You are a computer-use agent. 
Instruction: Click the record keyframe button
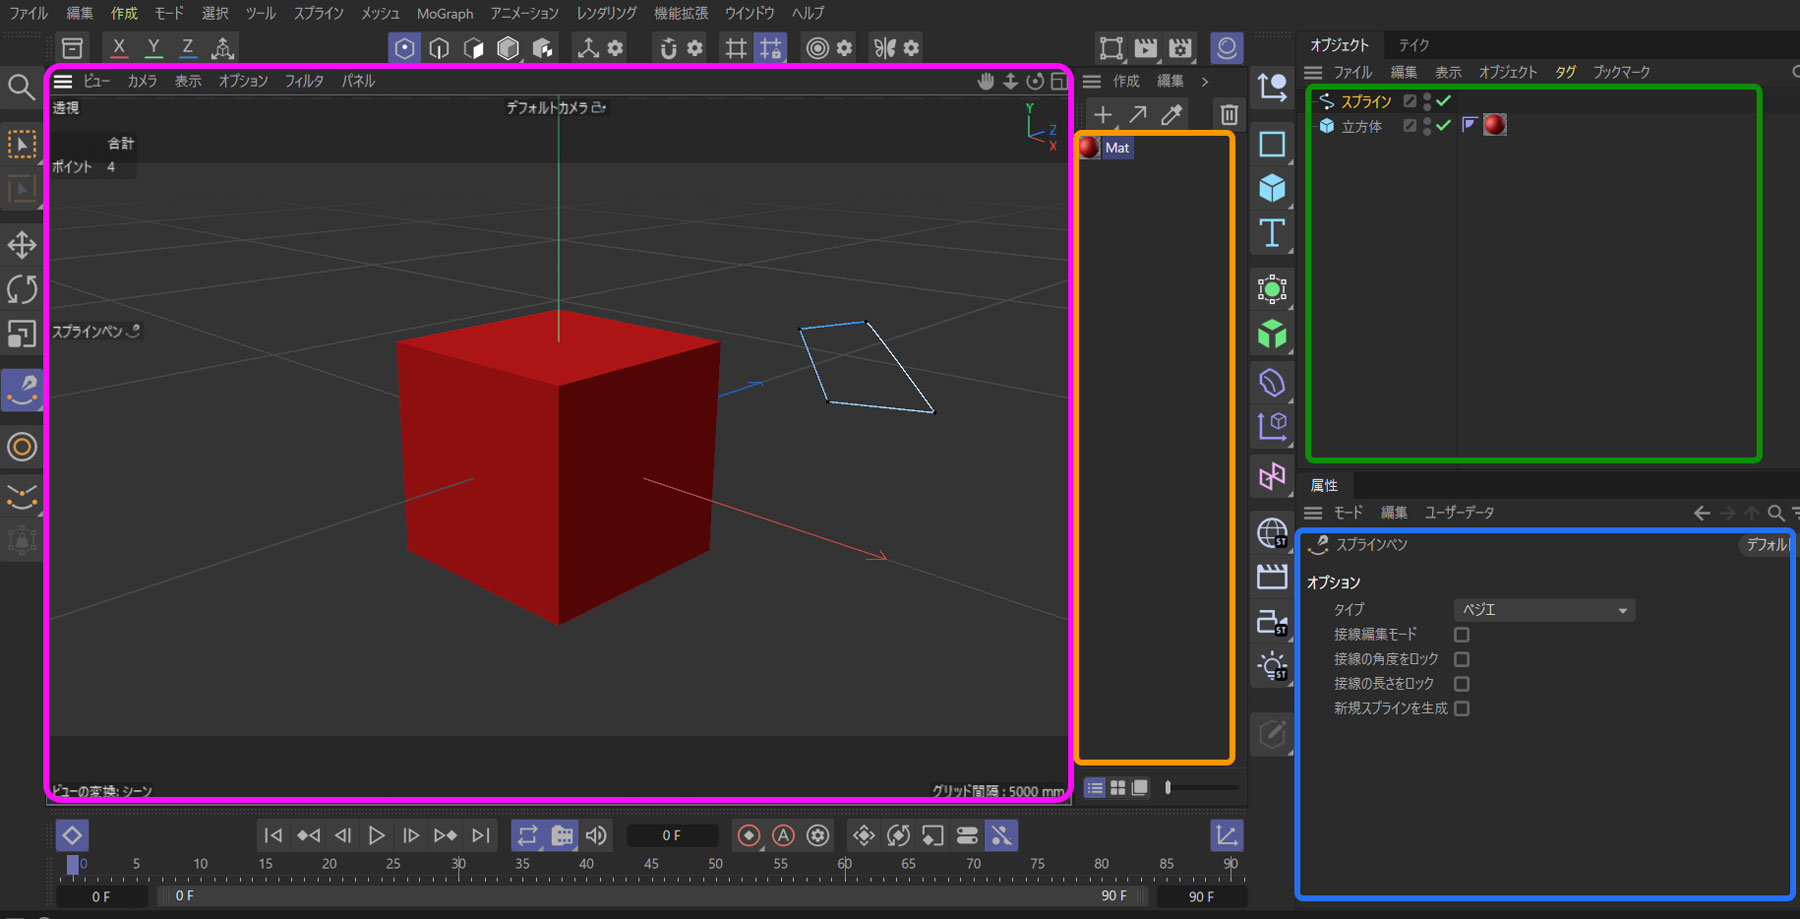[x=748, y=836]
